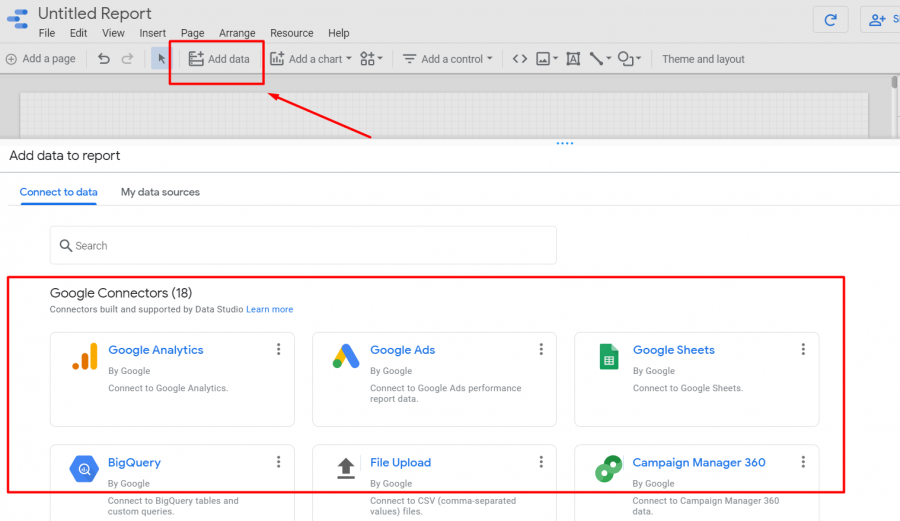Click the Add data button
This screenshot has width=900, height=521.
click(x=219, y=59)
